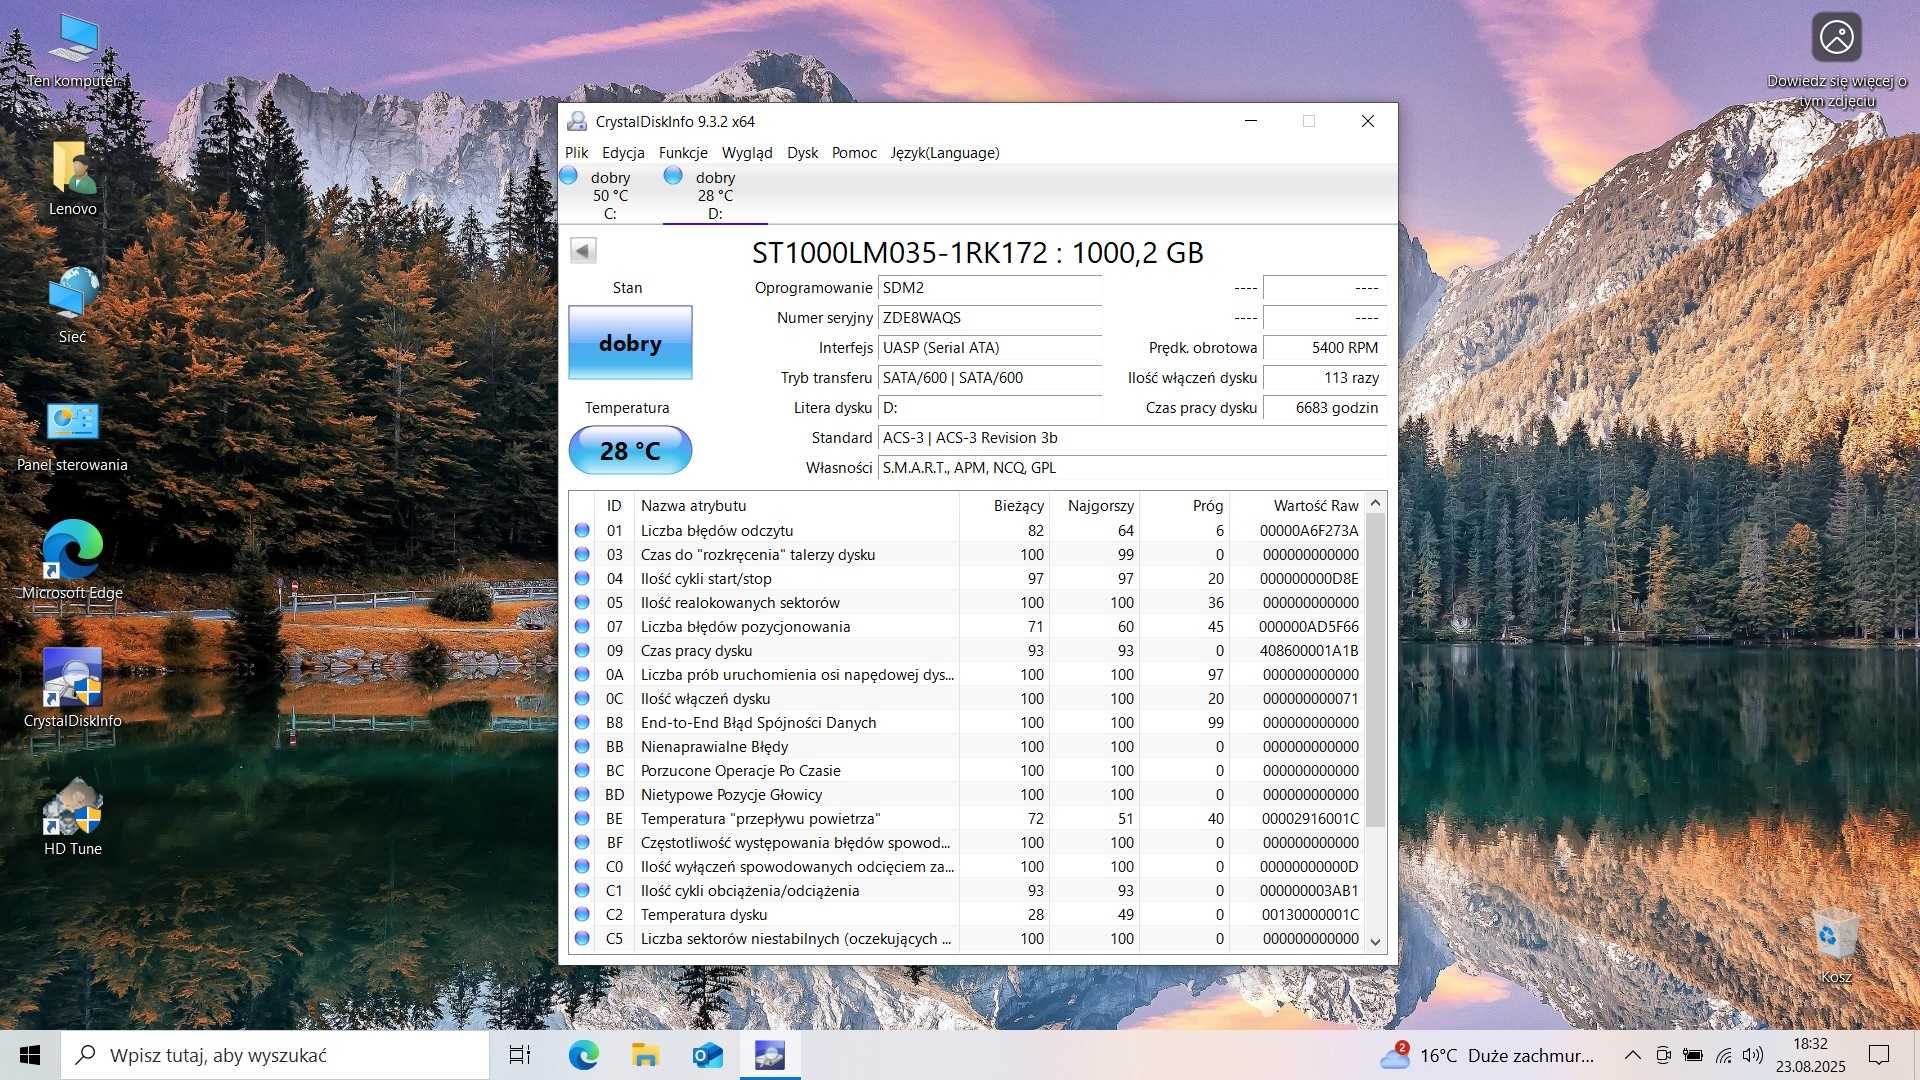Viewport: 1920px width, 1080px height.
Task: Click the 5400 RPM rotation speed field
Action: pos(1324,348)
